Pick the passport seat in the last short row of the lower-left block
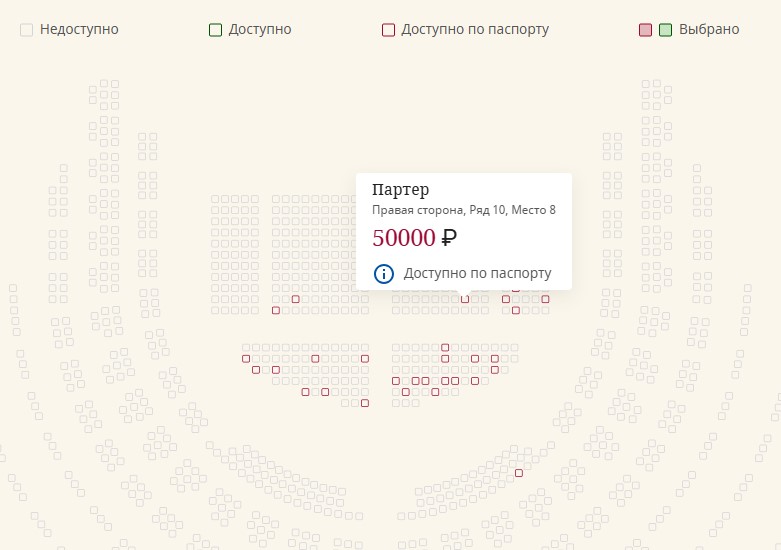The width and height of the screenshot is (781, 550). 365,403
